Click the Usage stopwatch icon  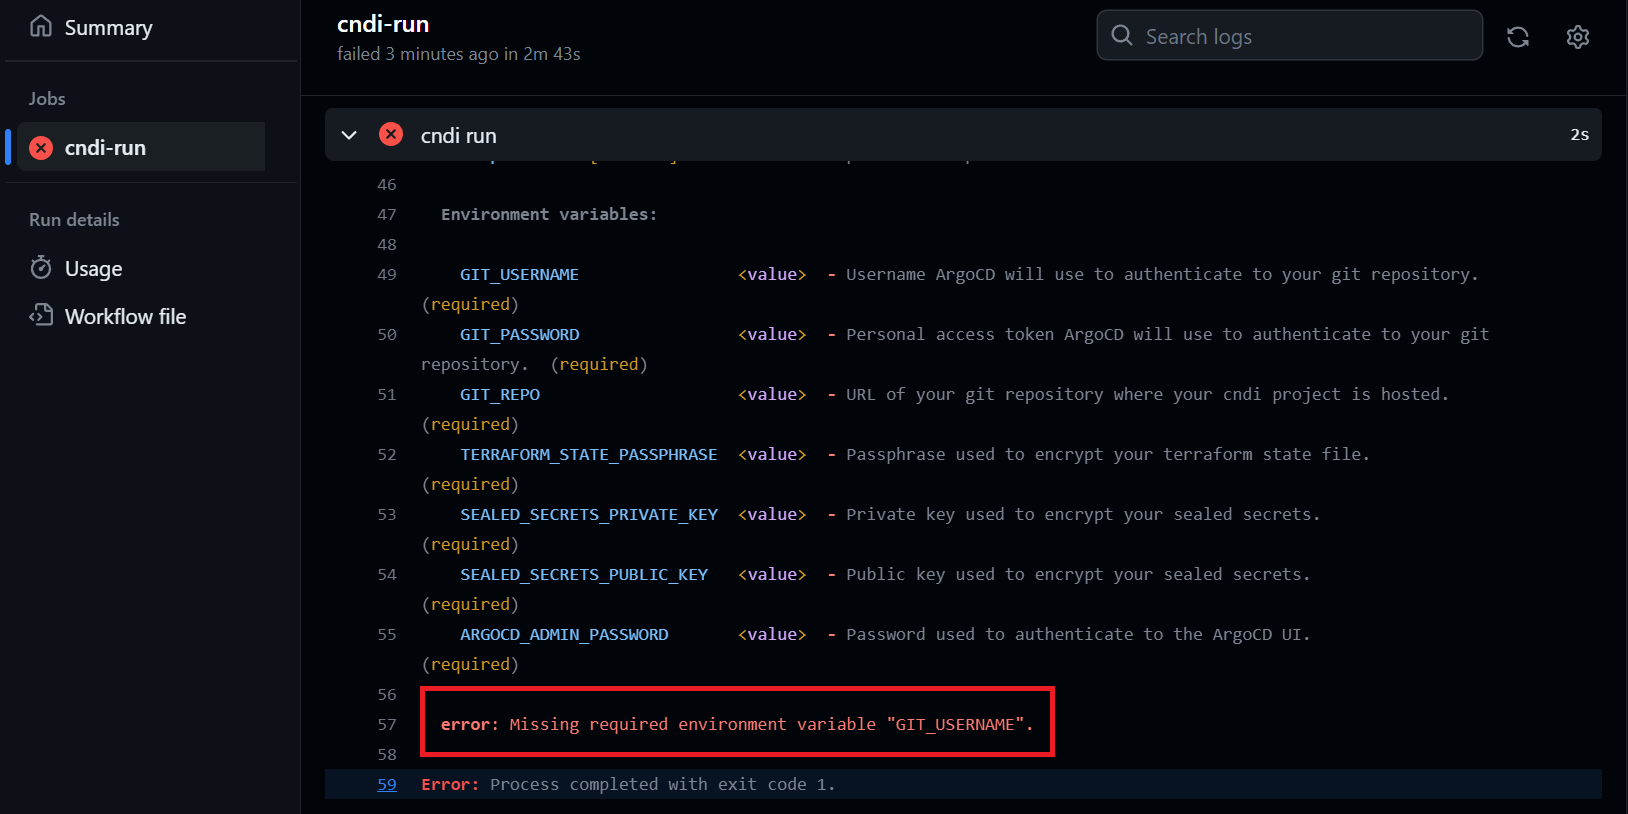(x=41, y=267)
